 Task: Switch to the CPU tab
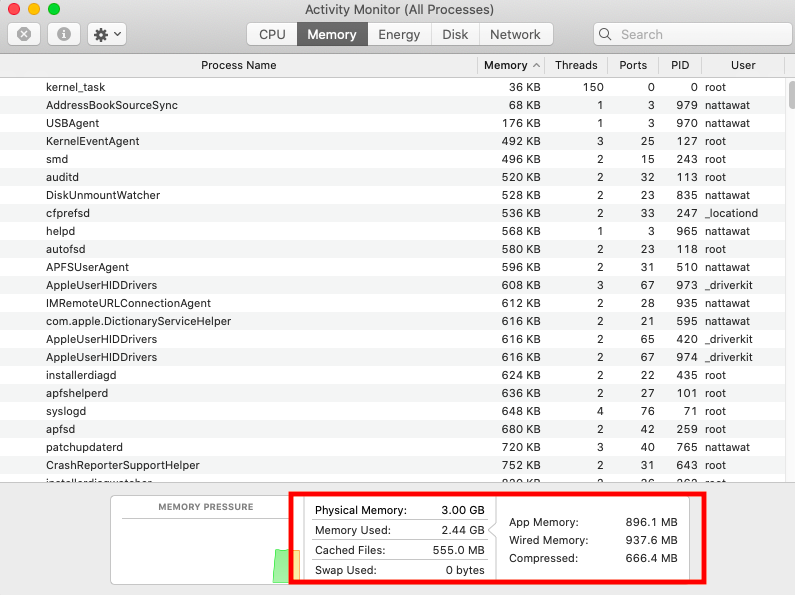tap(272, 34)
